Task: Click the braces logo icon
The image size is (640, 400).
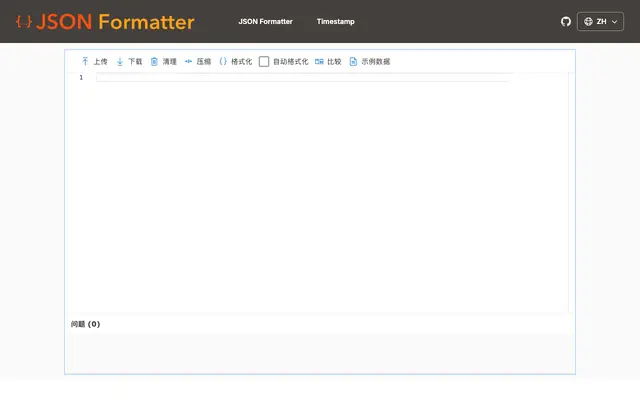Action: [x=24, y=22]
